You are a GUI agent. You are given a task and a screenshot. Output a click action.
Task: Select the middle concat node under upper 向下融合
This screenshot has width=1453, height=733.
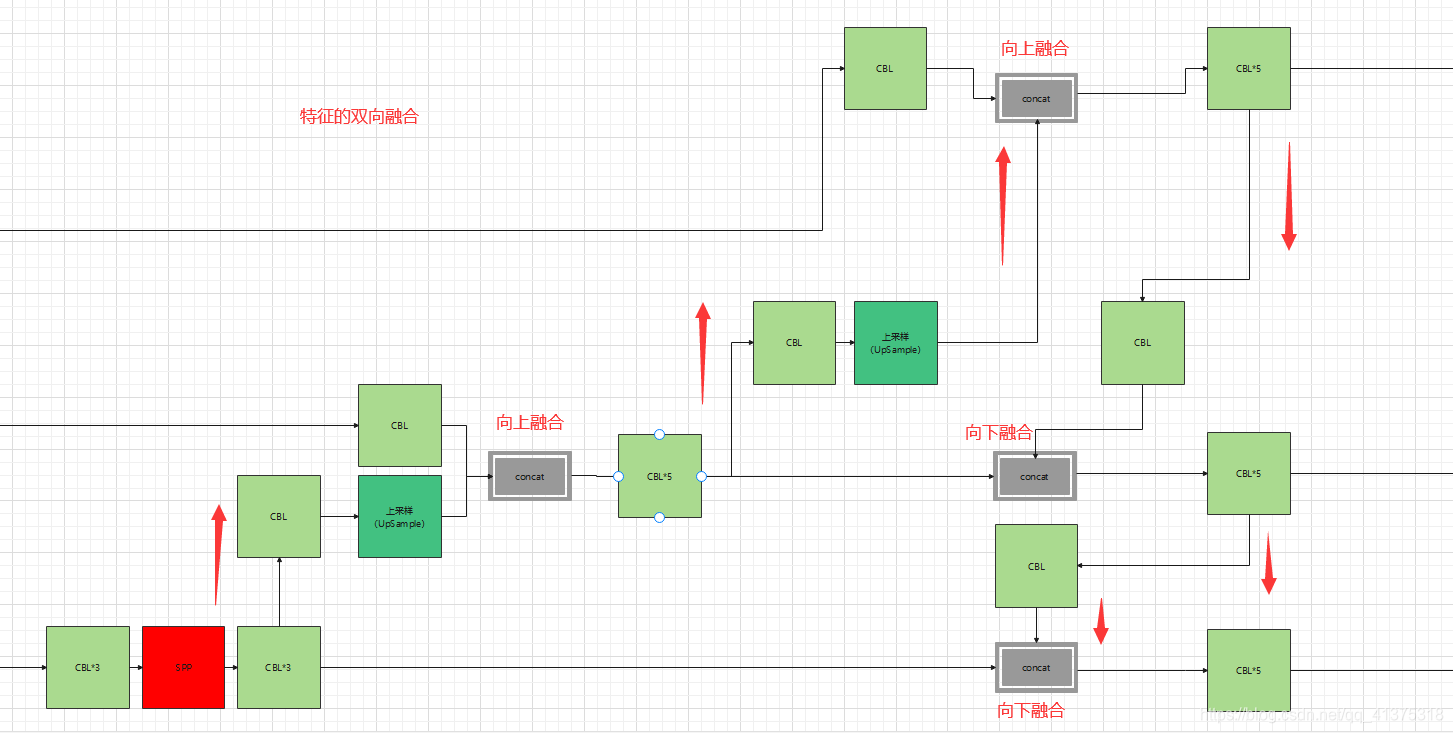(x=1034, y=476)
